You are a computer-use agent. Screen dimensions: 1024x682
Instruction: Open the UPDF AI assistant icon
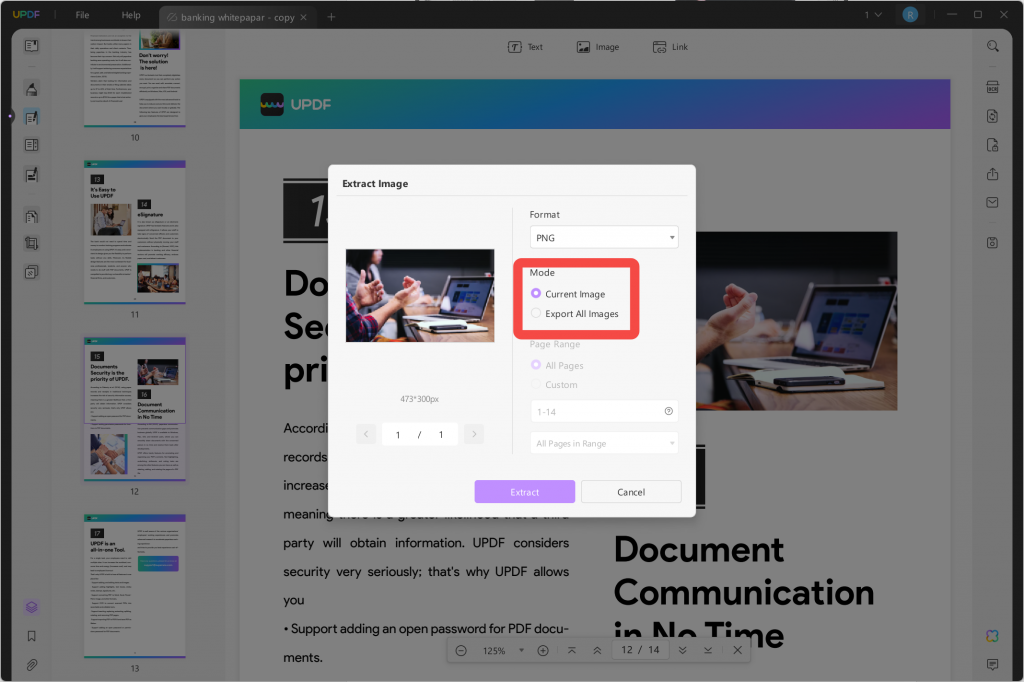31,607
